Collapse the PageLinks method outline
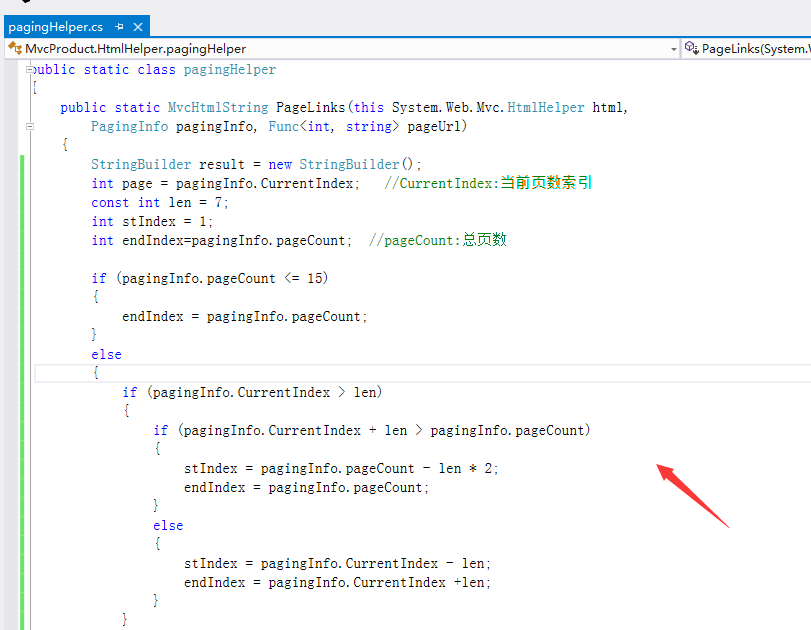 [29, 126]
